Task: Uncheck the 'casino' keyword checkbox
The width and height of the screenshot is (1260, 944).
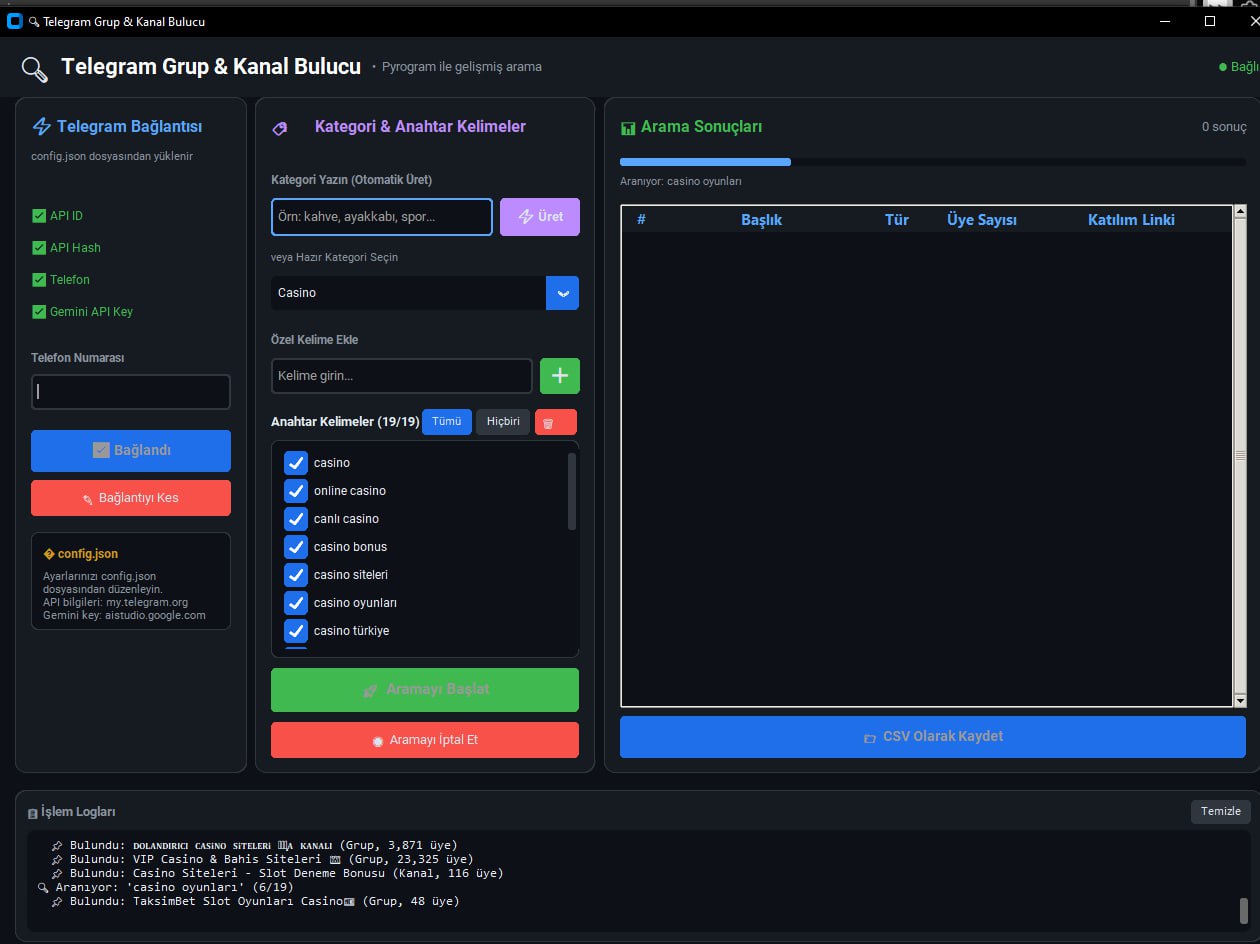Action: 295,463
